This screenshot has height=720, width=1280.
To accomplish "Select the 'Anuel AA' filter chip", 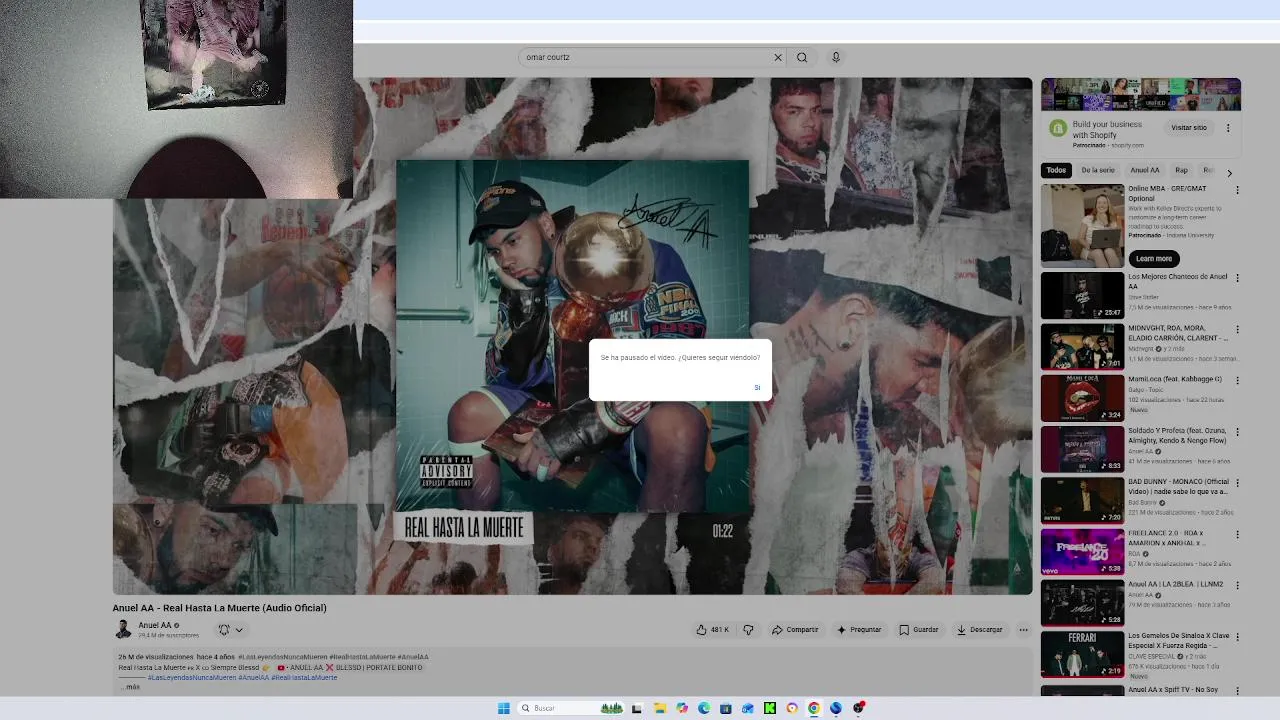I will (1145, 170).
